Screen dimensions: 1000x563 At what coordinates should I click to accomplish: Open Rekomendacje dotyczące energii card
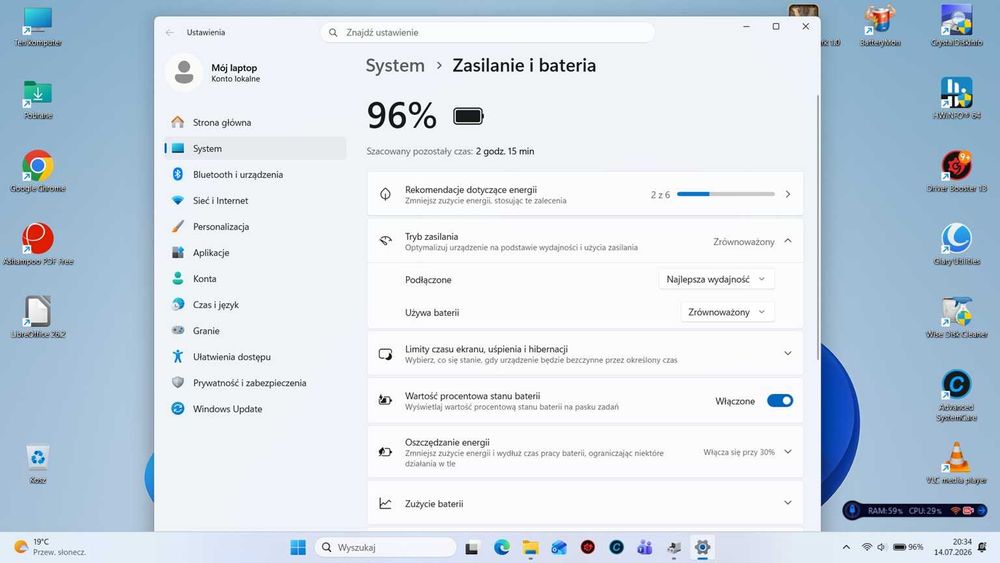(x=585, y=194)
